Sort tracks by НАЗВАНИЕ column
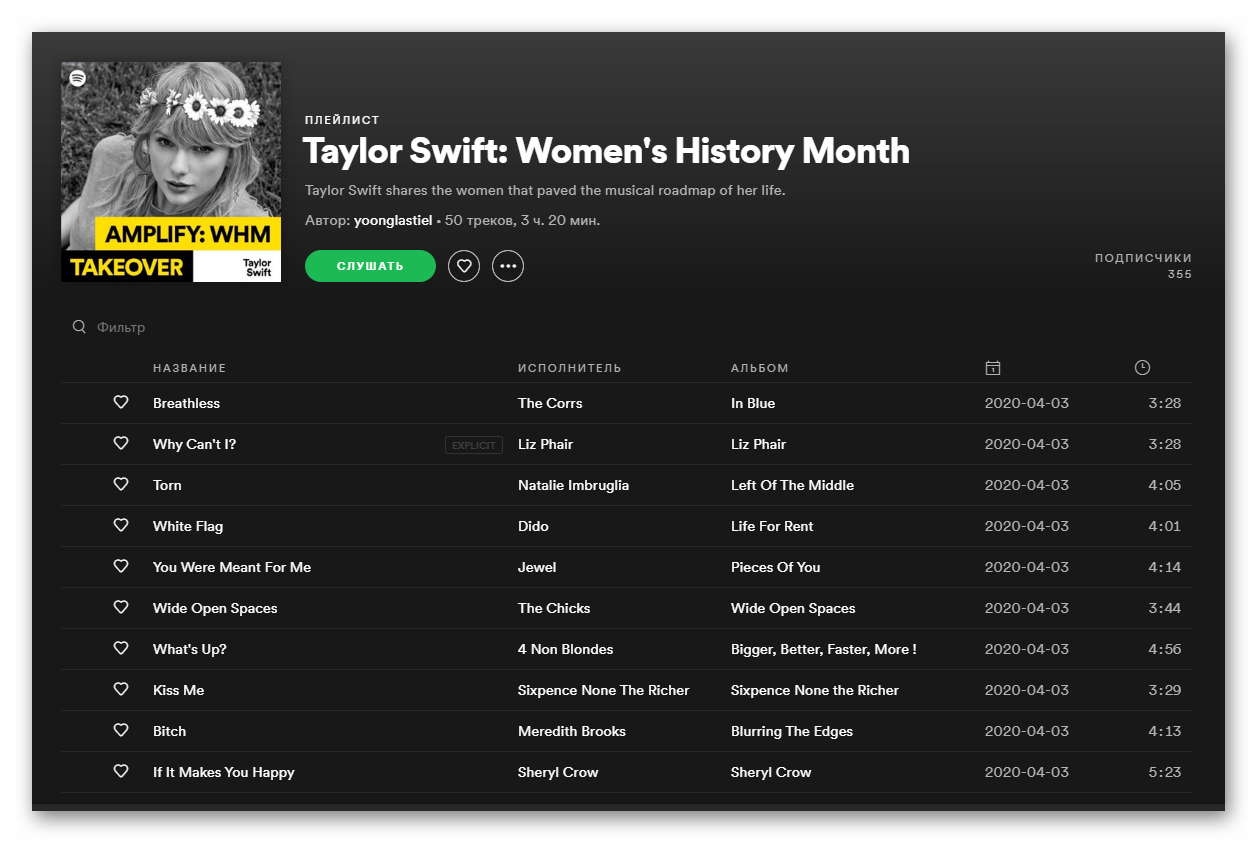 click(190, 368)
